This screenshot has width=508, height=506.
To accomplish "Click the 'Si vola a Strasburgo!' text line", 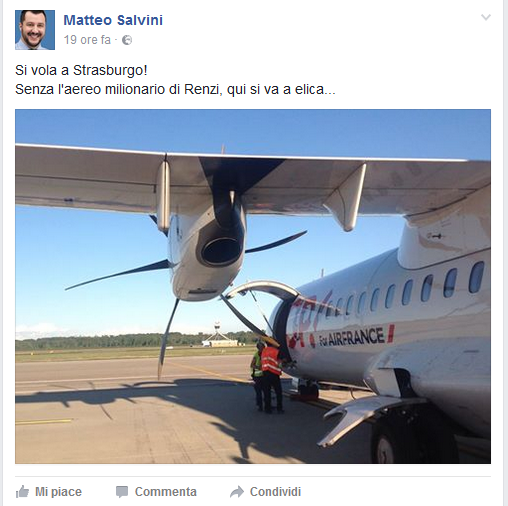I will click(81, 70).
